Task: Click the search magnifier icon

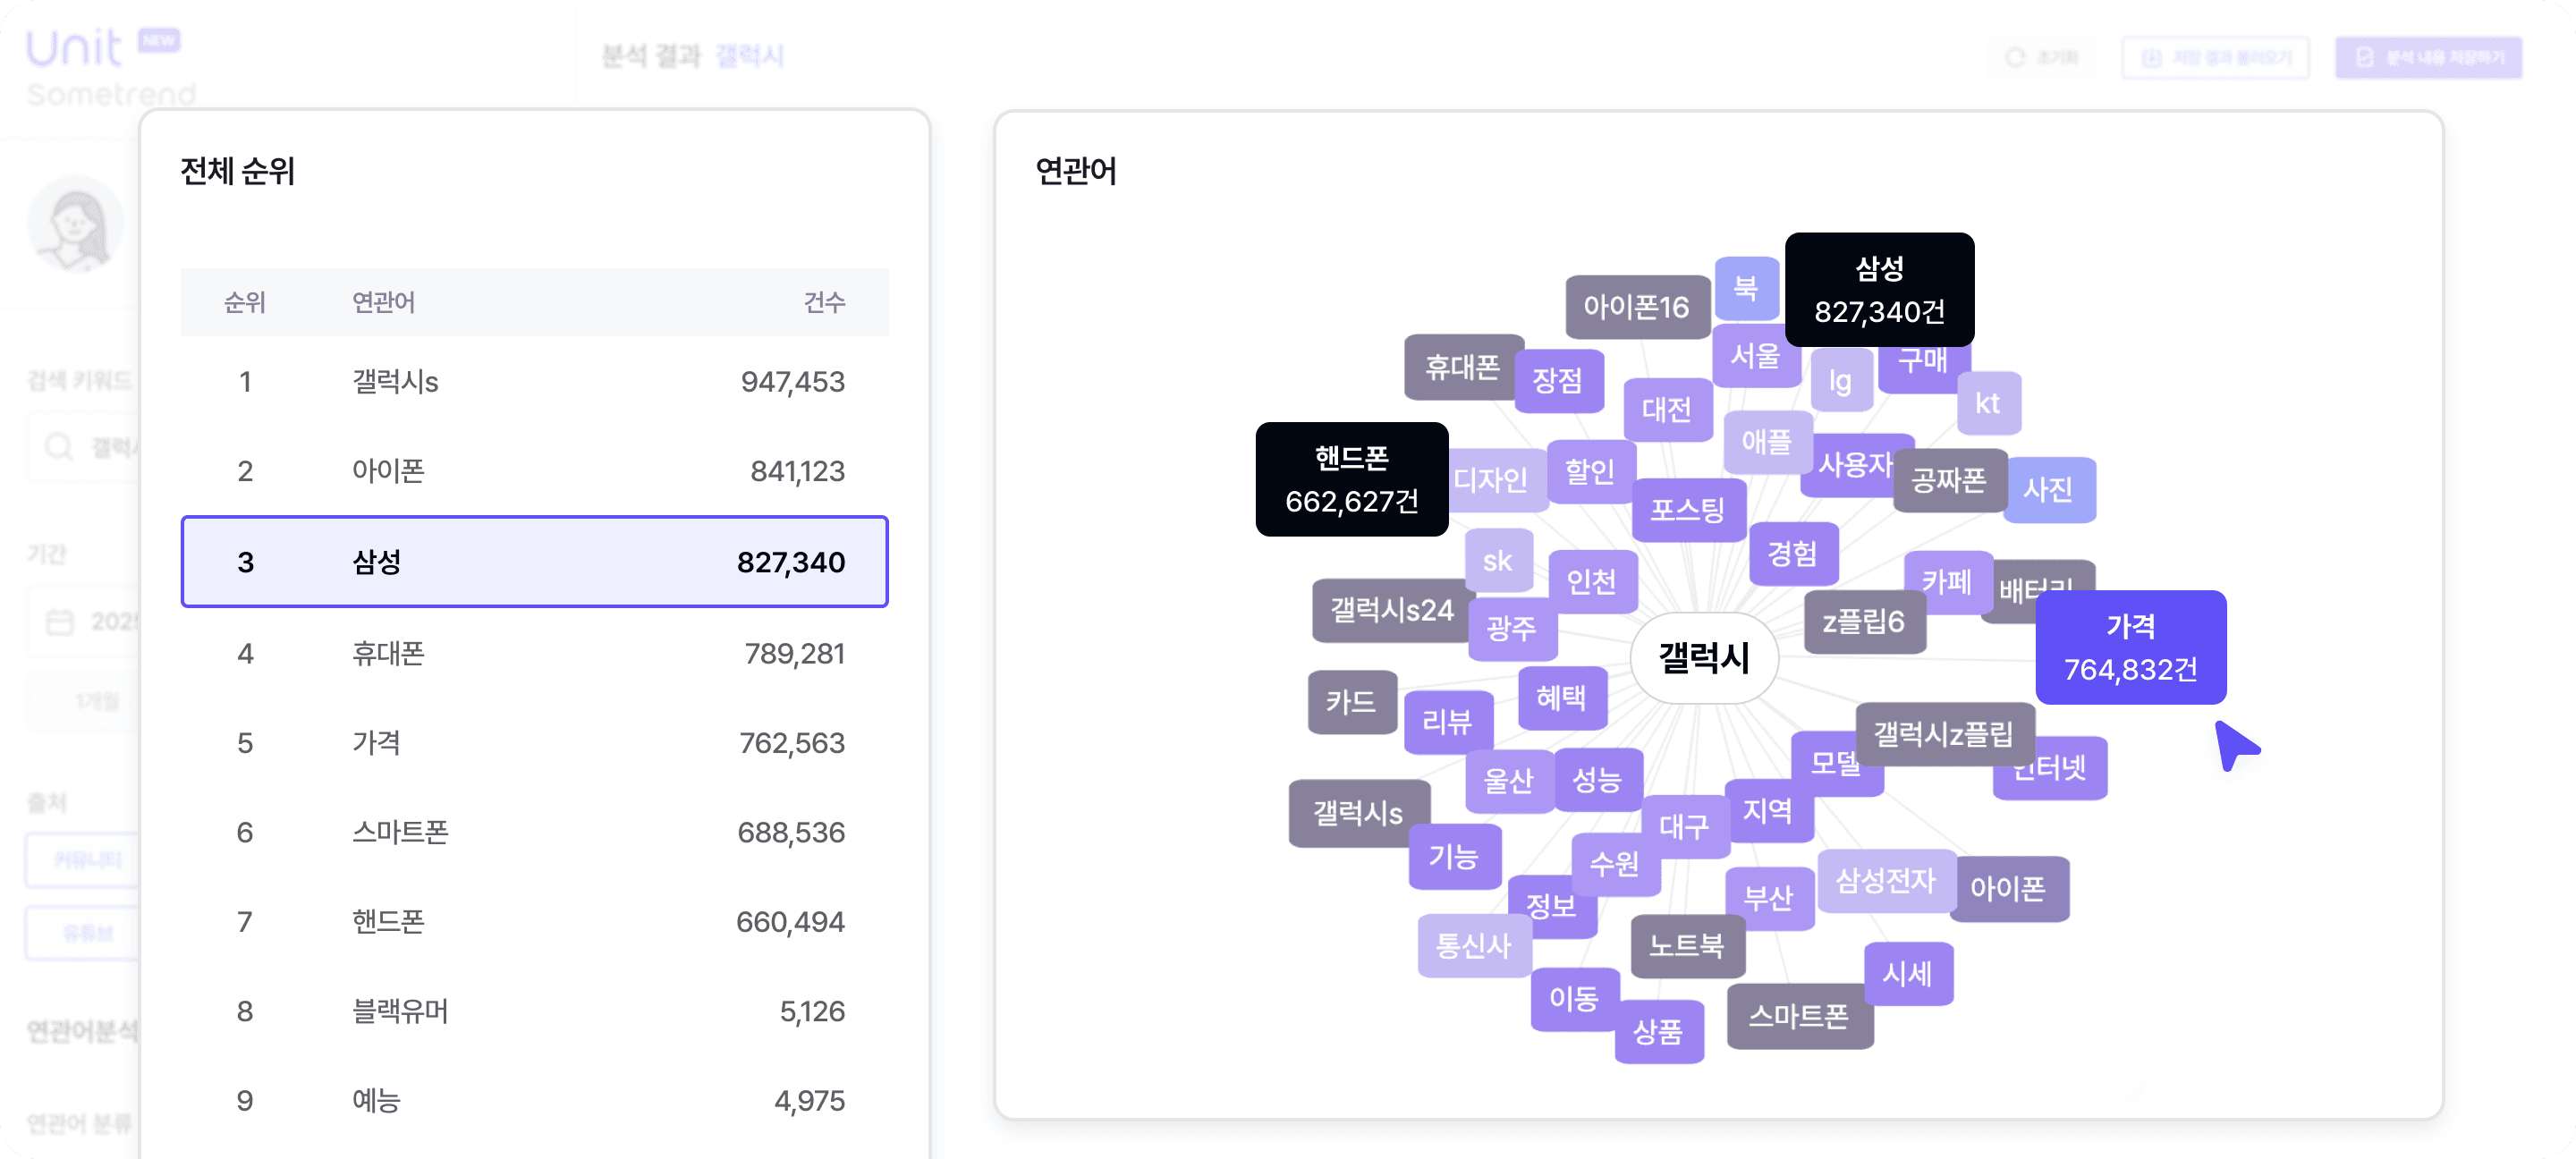Action: pyautogui.click(x=59, y=446)
